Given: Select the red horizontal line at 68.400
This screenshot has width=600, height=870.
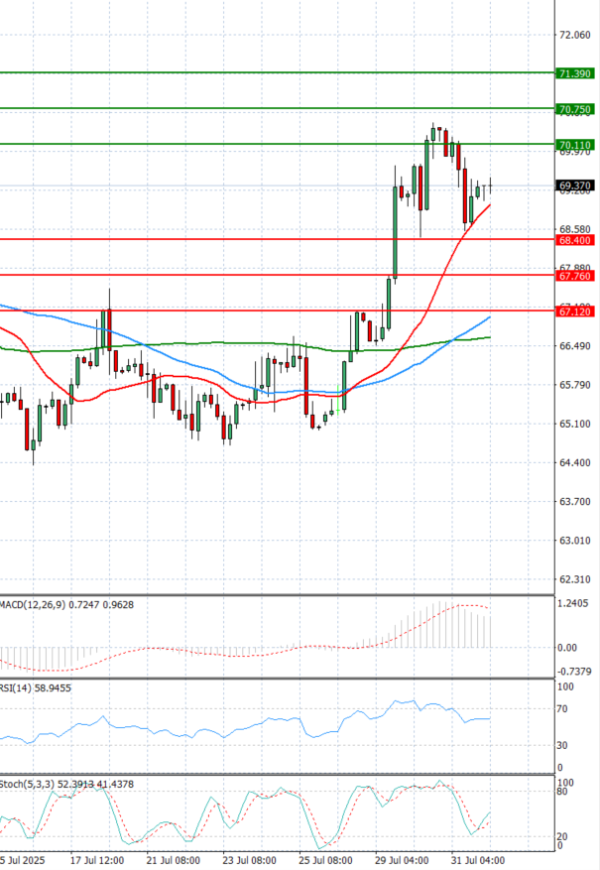Looking at the screenshot, I should pyautogui.click(x=278, y=239).
